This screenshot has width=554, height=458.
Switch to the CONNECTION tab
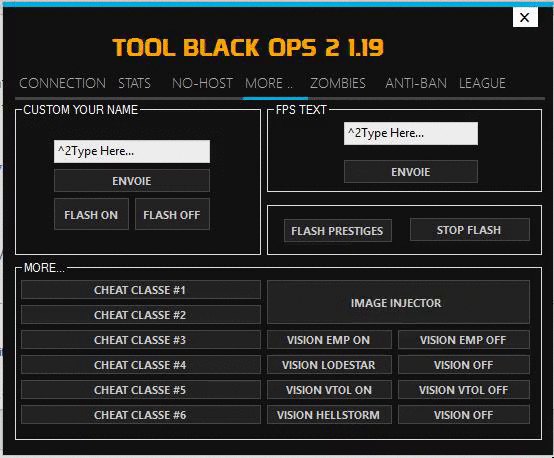(x=63, y=83)
